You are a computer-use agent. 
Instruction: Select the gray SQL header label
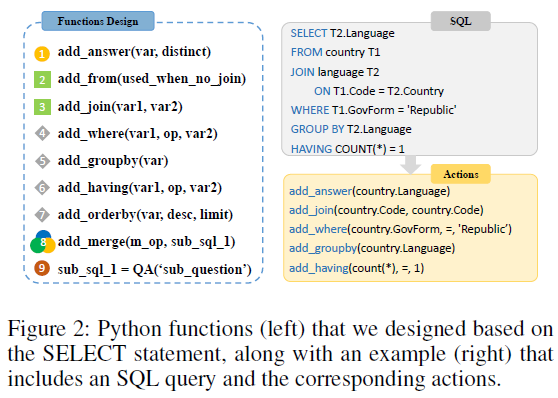460,21
